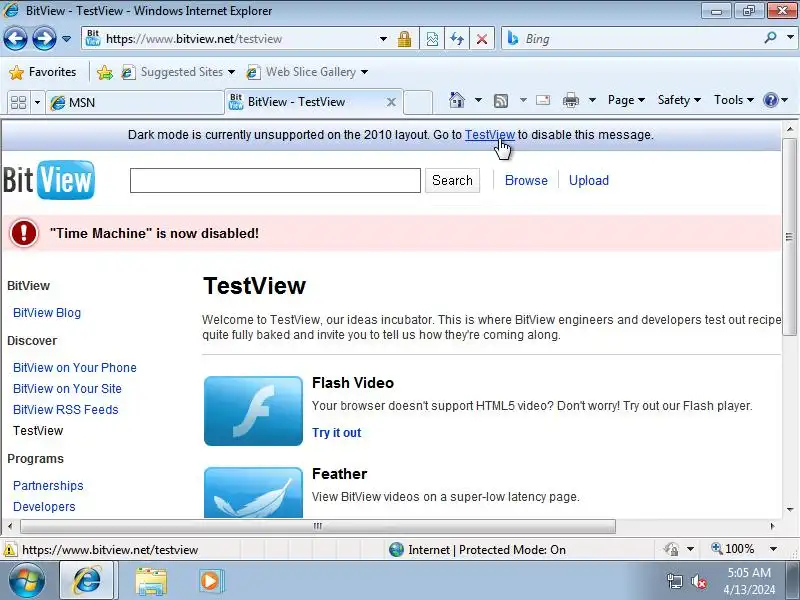
Task: Click the 100% zoom level button
Action: point(732,549)
